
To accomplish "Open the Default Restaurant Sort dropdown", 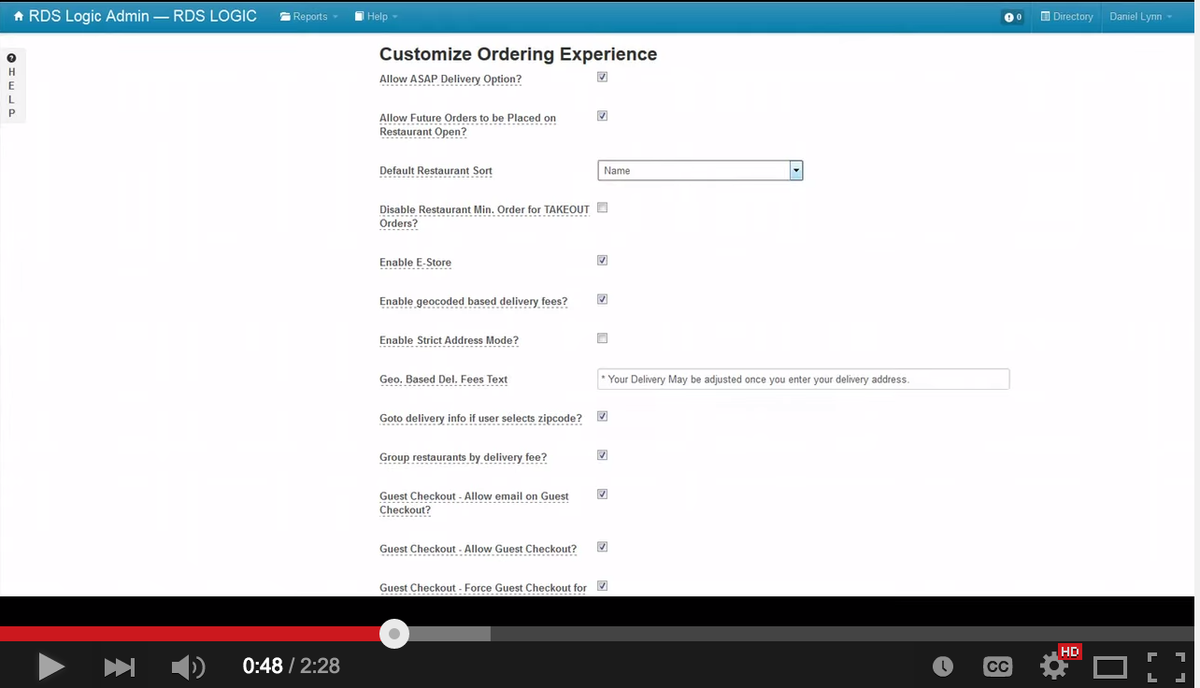I will (700, 171).
